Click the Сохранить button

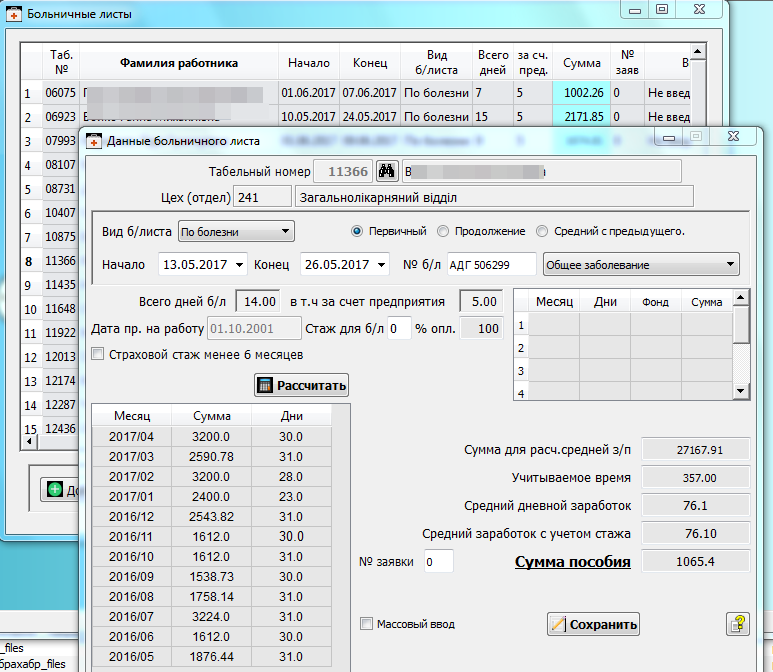(x=594, y=624)
